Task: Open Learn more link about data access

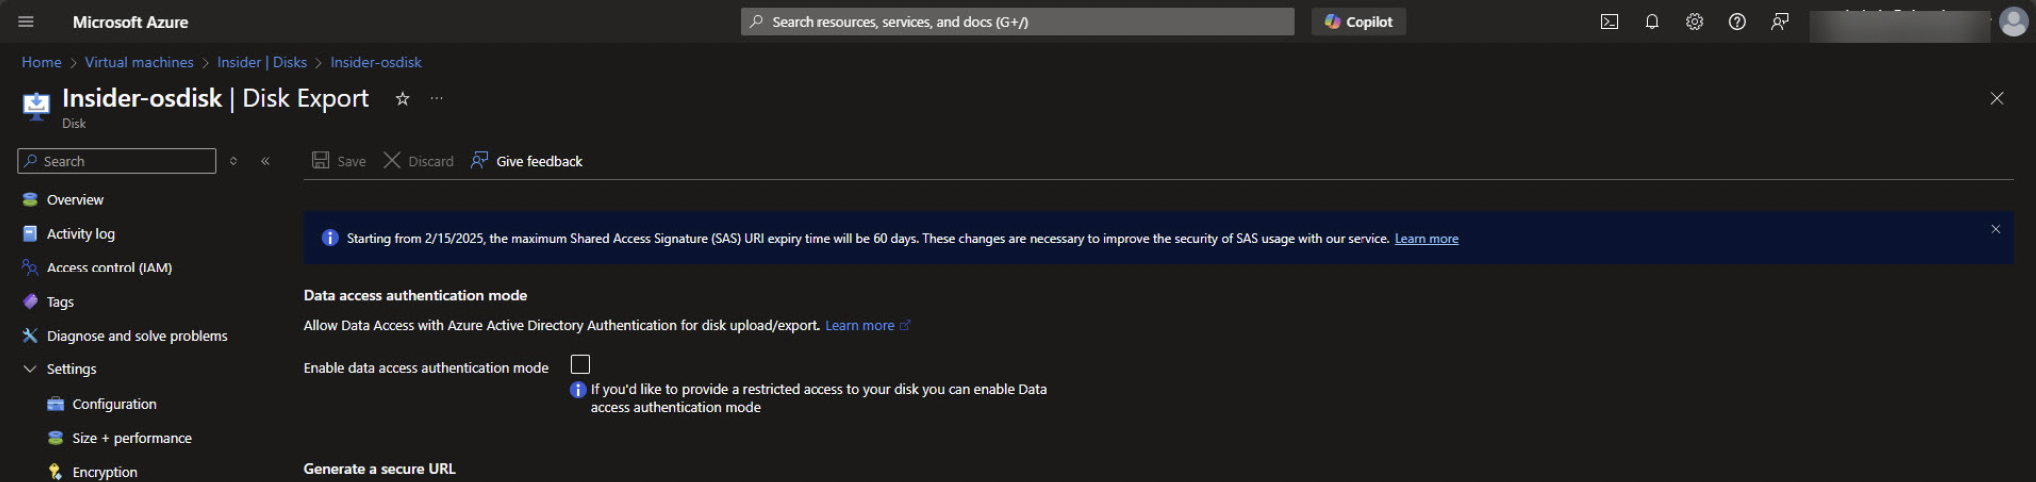Action: (x=867, y=326)
